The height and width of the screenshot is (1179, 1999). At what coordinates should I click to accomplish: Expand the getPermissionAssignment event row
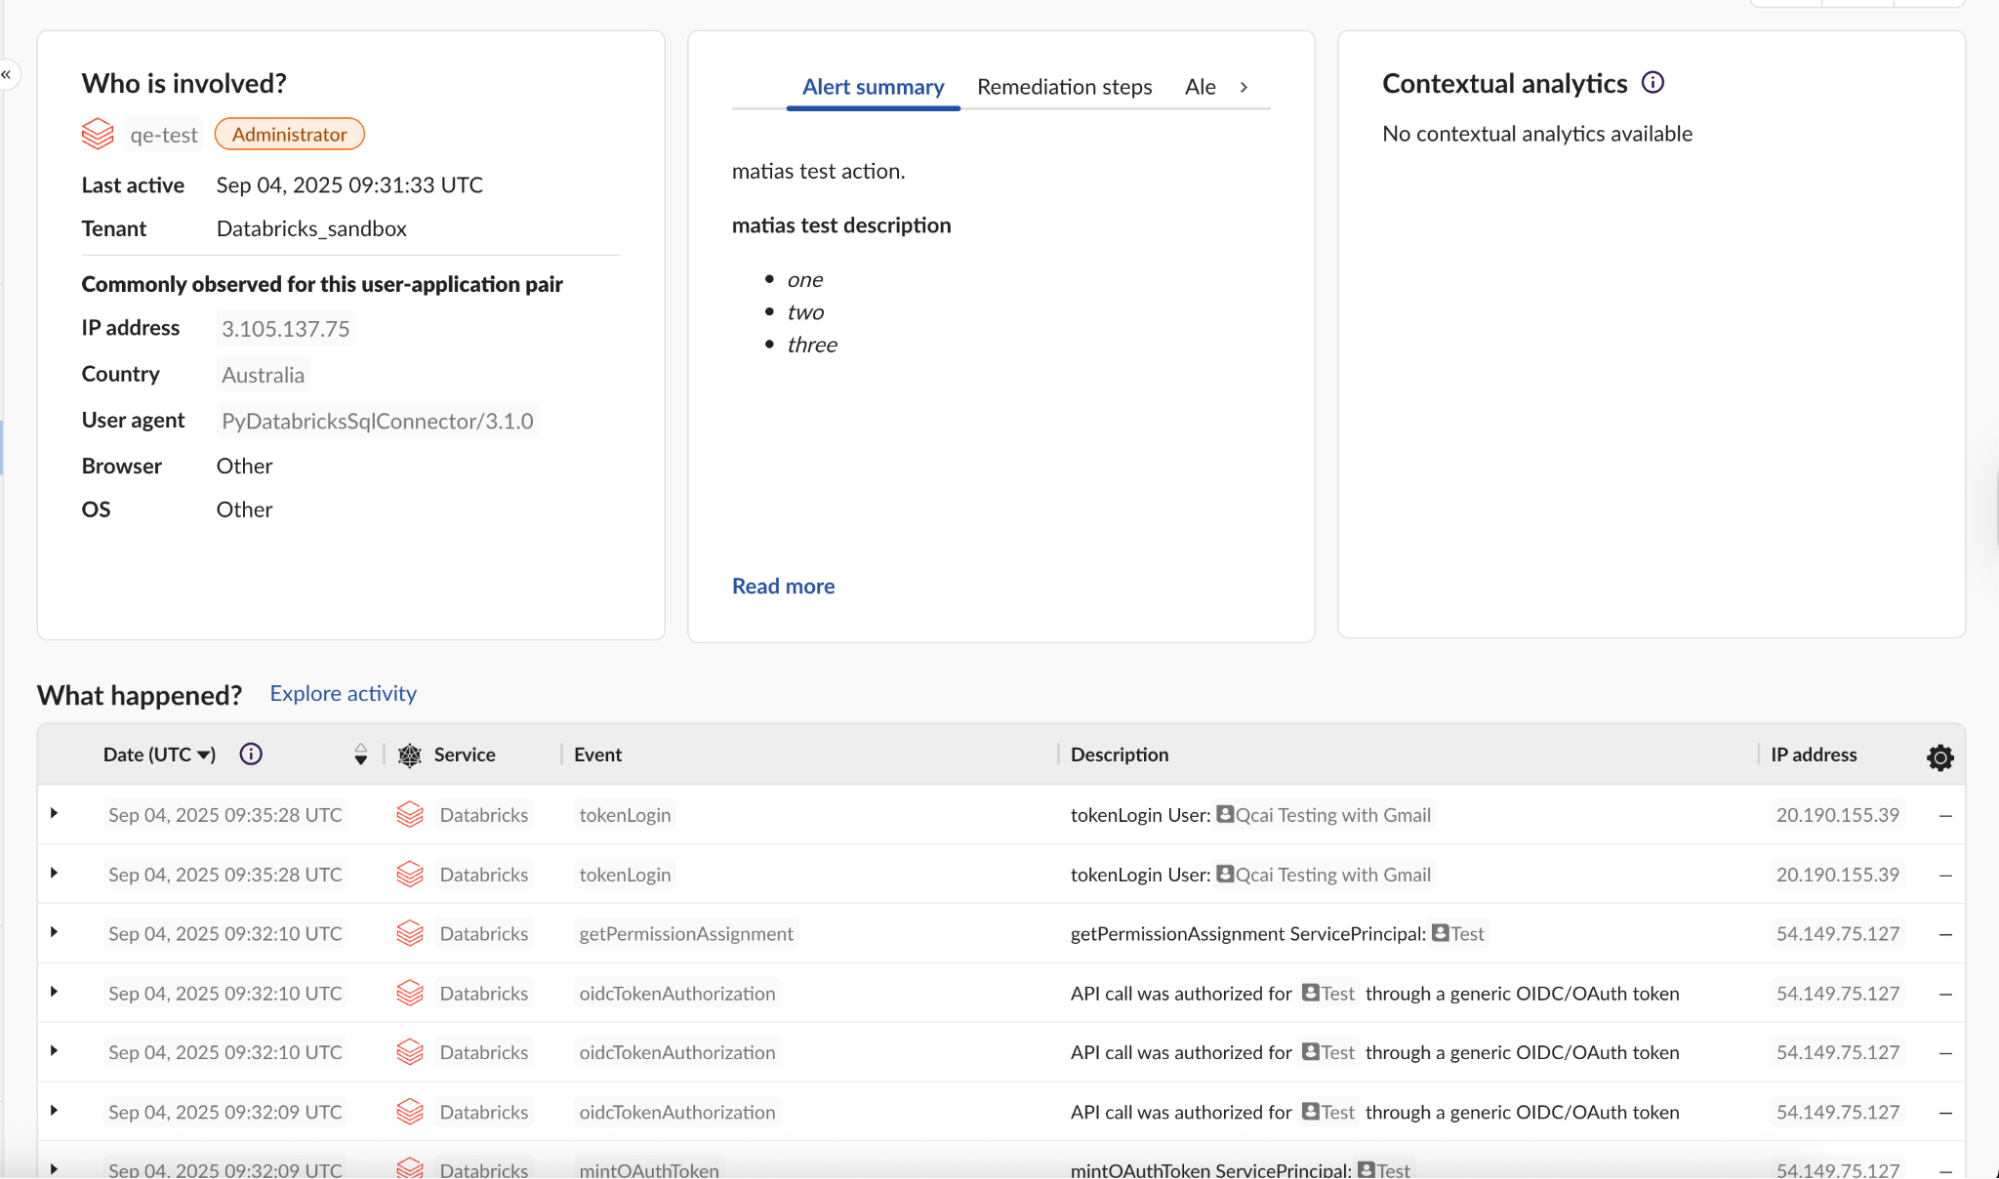(54, 932)
